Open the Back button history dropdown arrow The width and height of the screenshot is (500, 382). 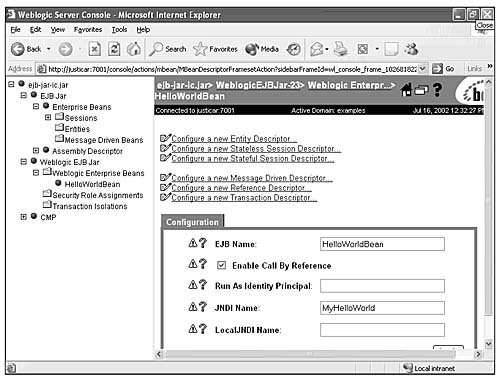(49, 49)
